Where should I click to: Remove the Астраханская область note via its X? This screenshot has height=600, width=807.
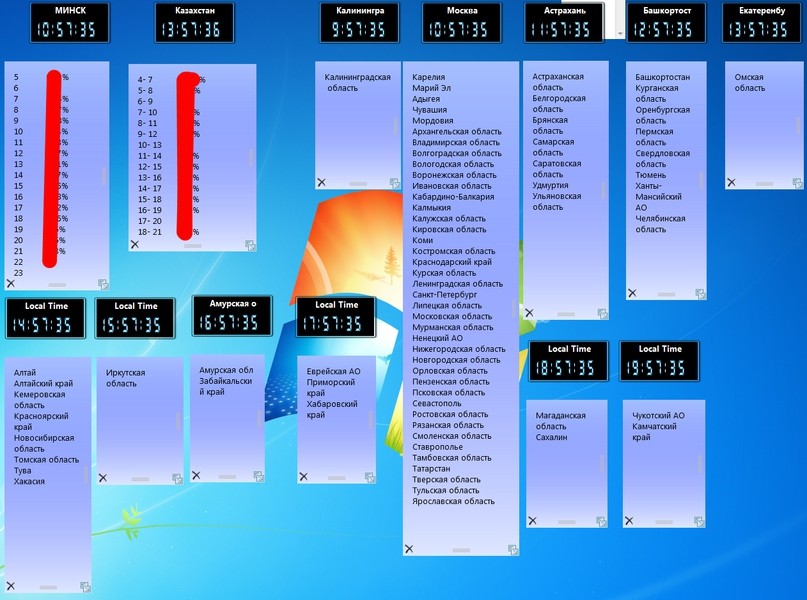point(530,313)
